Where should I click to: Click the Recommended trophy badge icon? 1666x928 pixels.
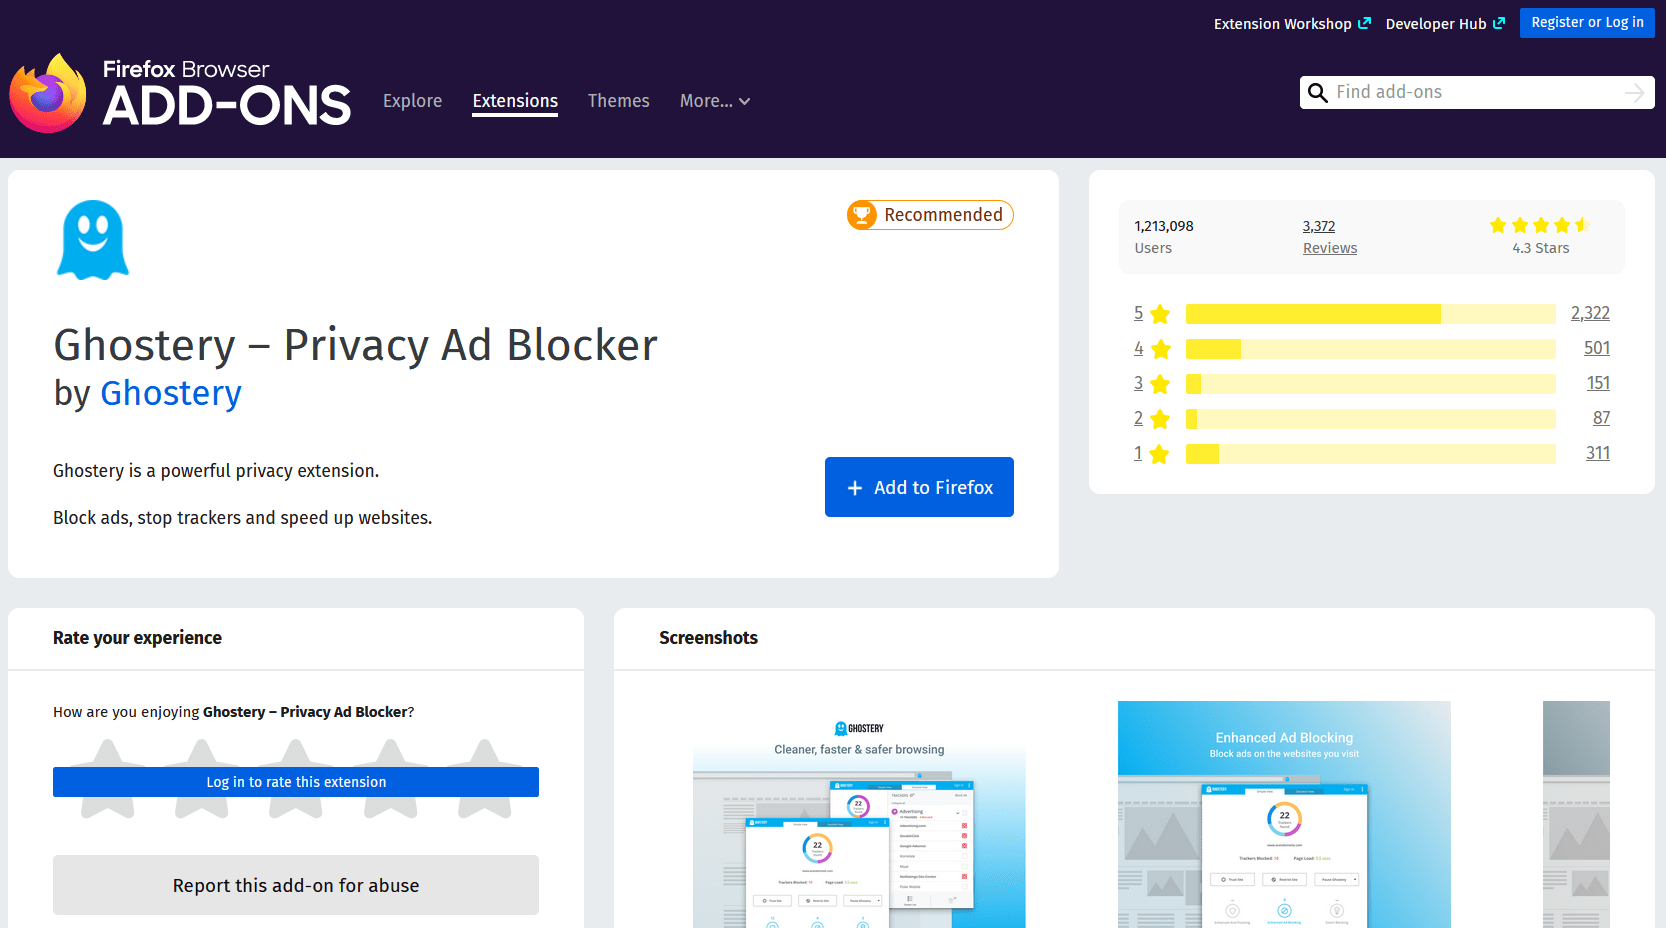[862, 214]
